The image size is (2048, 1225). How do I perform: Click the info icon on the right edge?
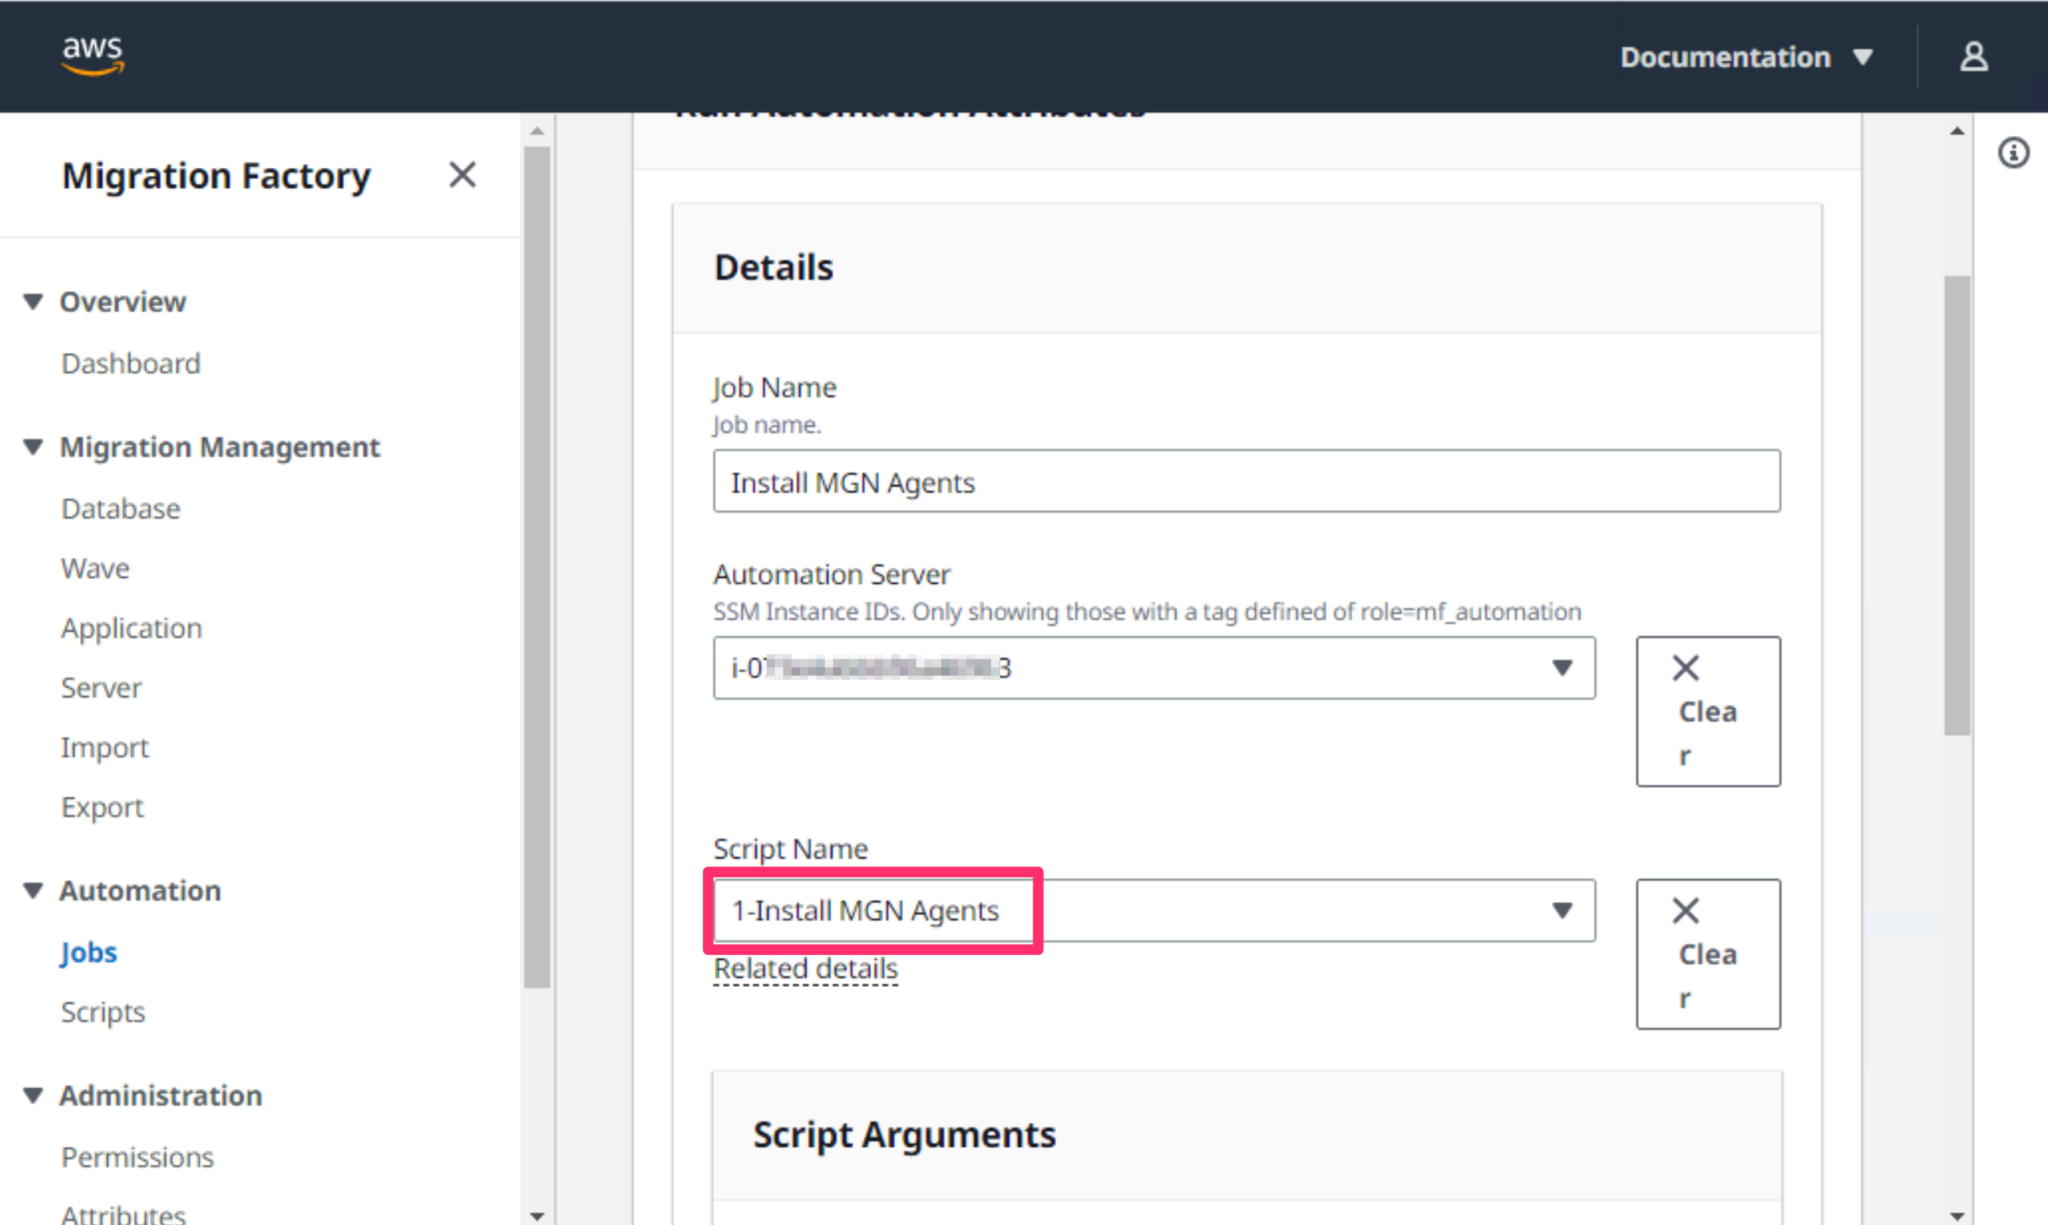(x=2013, y=152)
